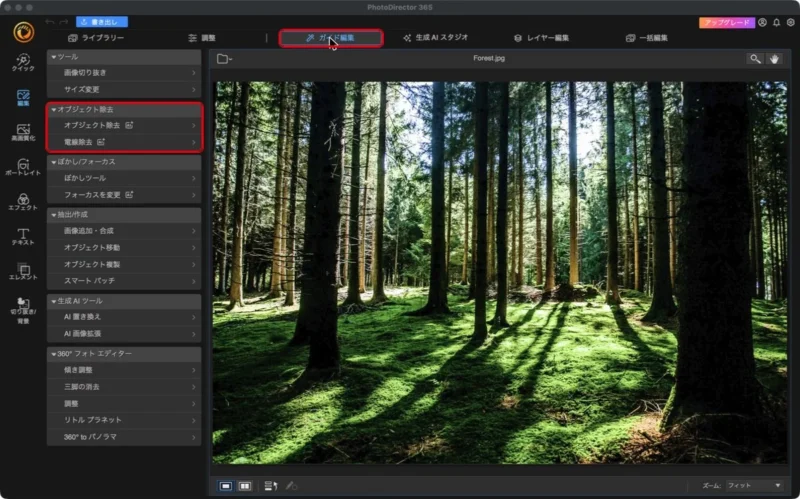Open the 電線除去 tool row

click(124, 142)
